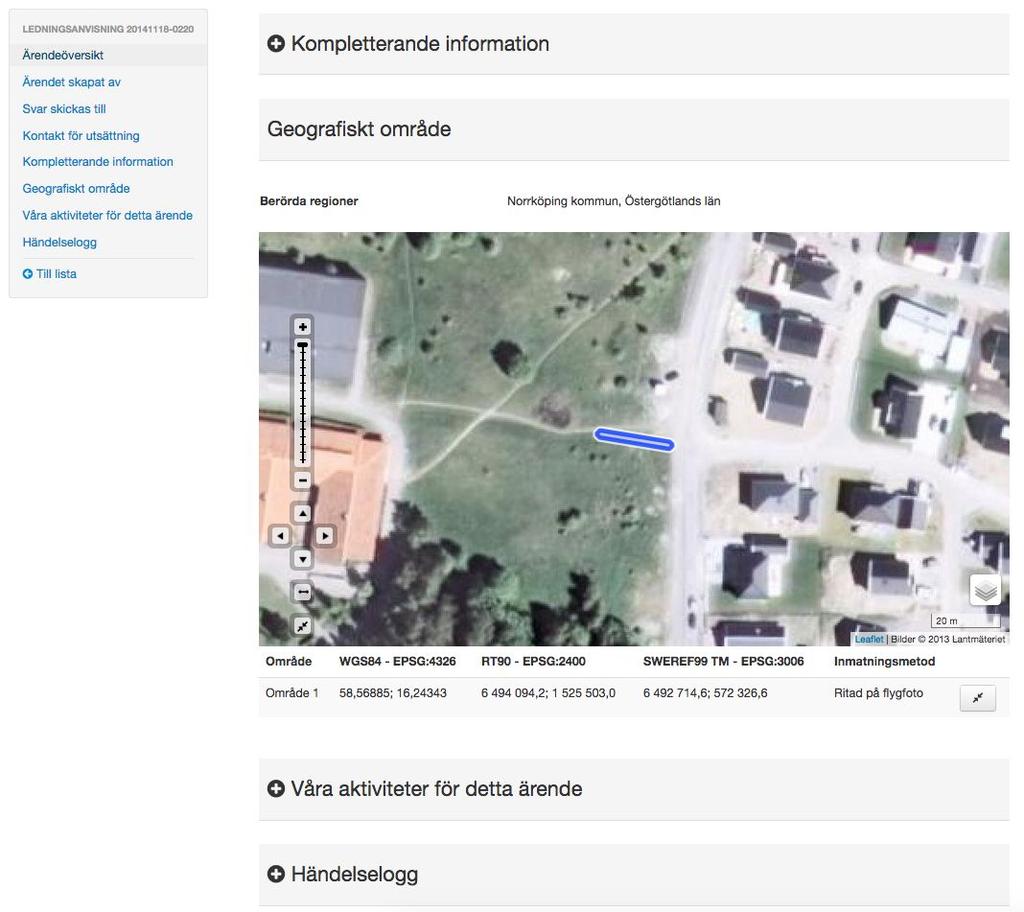Click the Ritad på flygfoto cell
Image resolution: width=1024 pixels, height=912 pixels.
[x=878, y=692]
